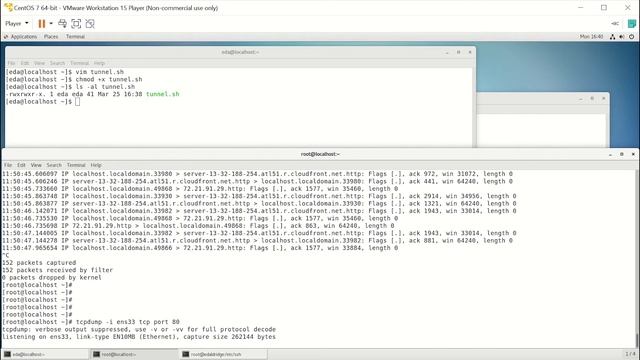Open Search menu in root@localhost terminal
The height and width of the screenshot is (360, 640).
tap(54, 165)
